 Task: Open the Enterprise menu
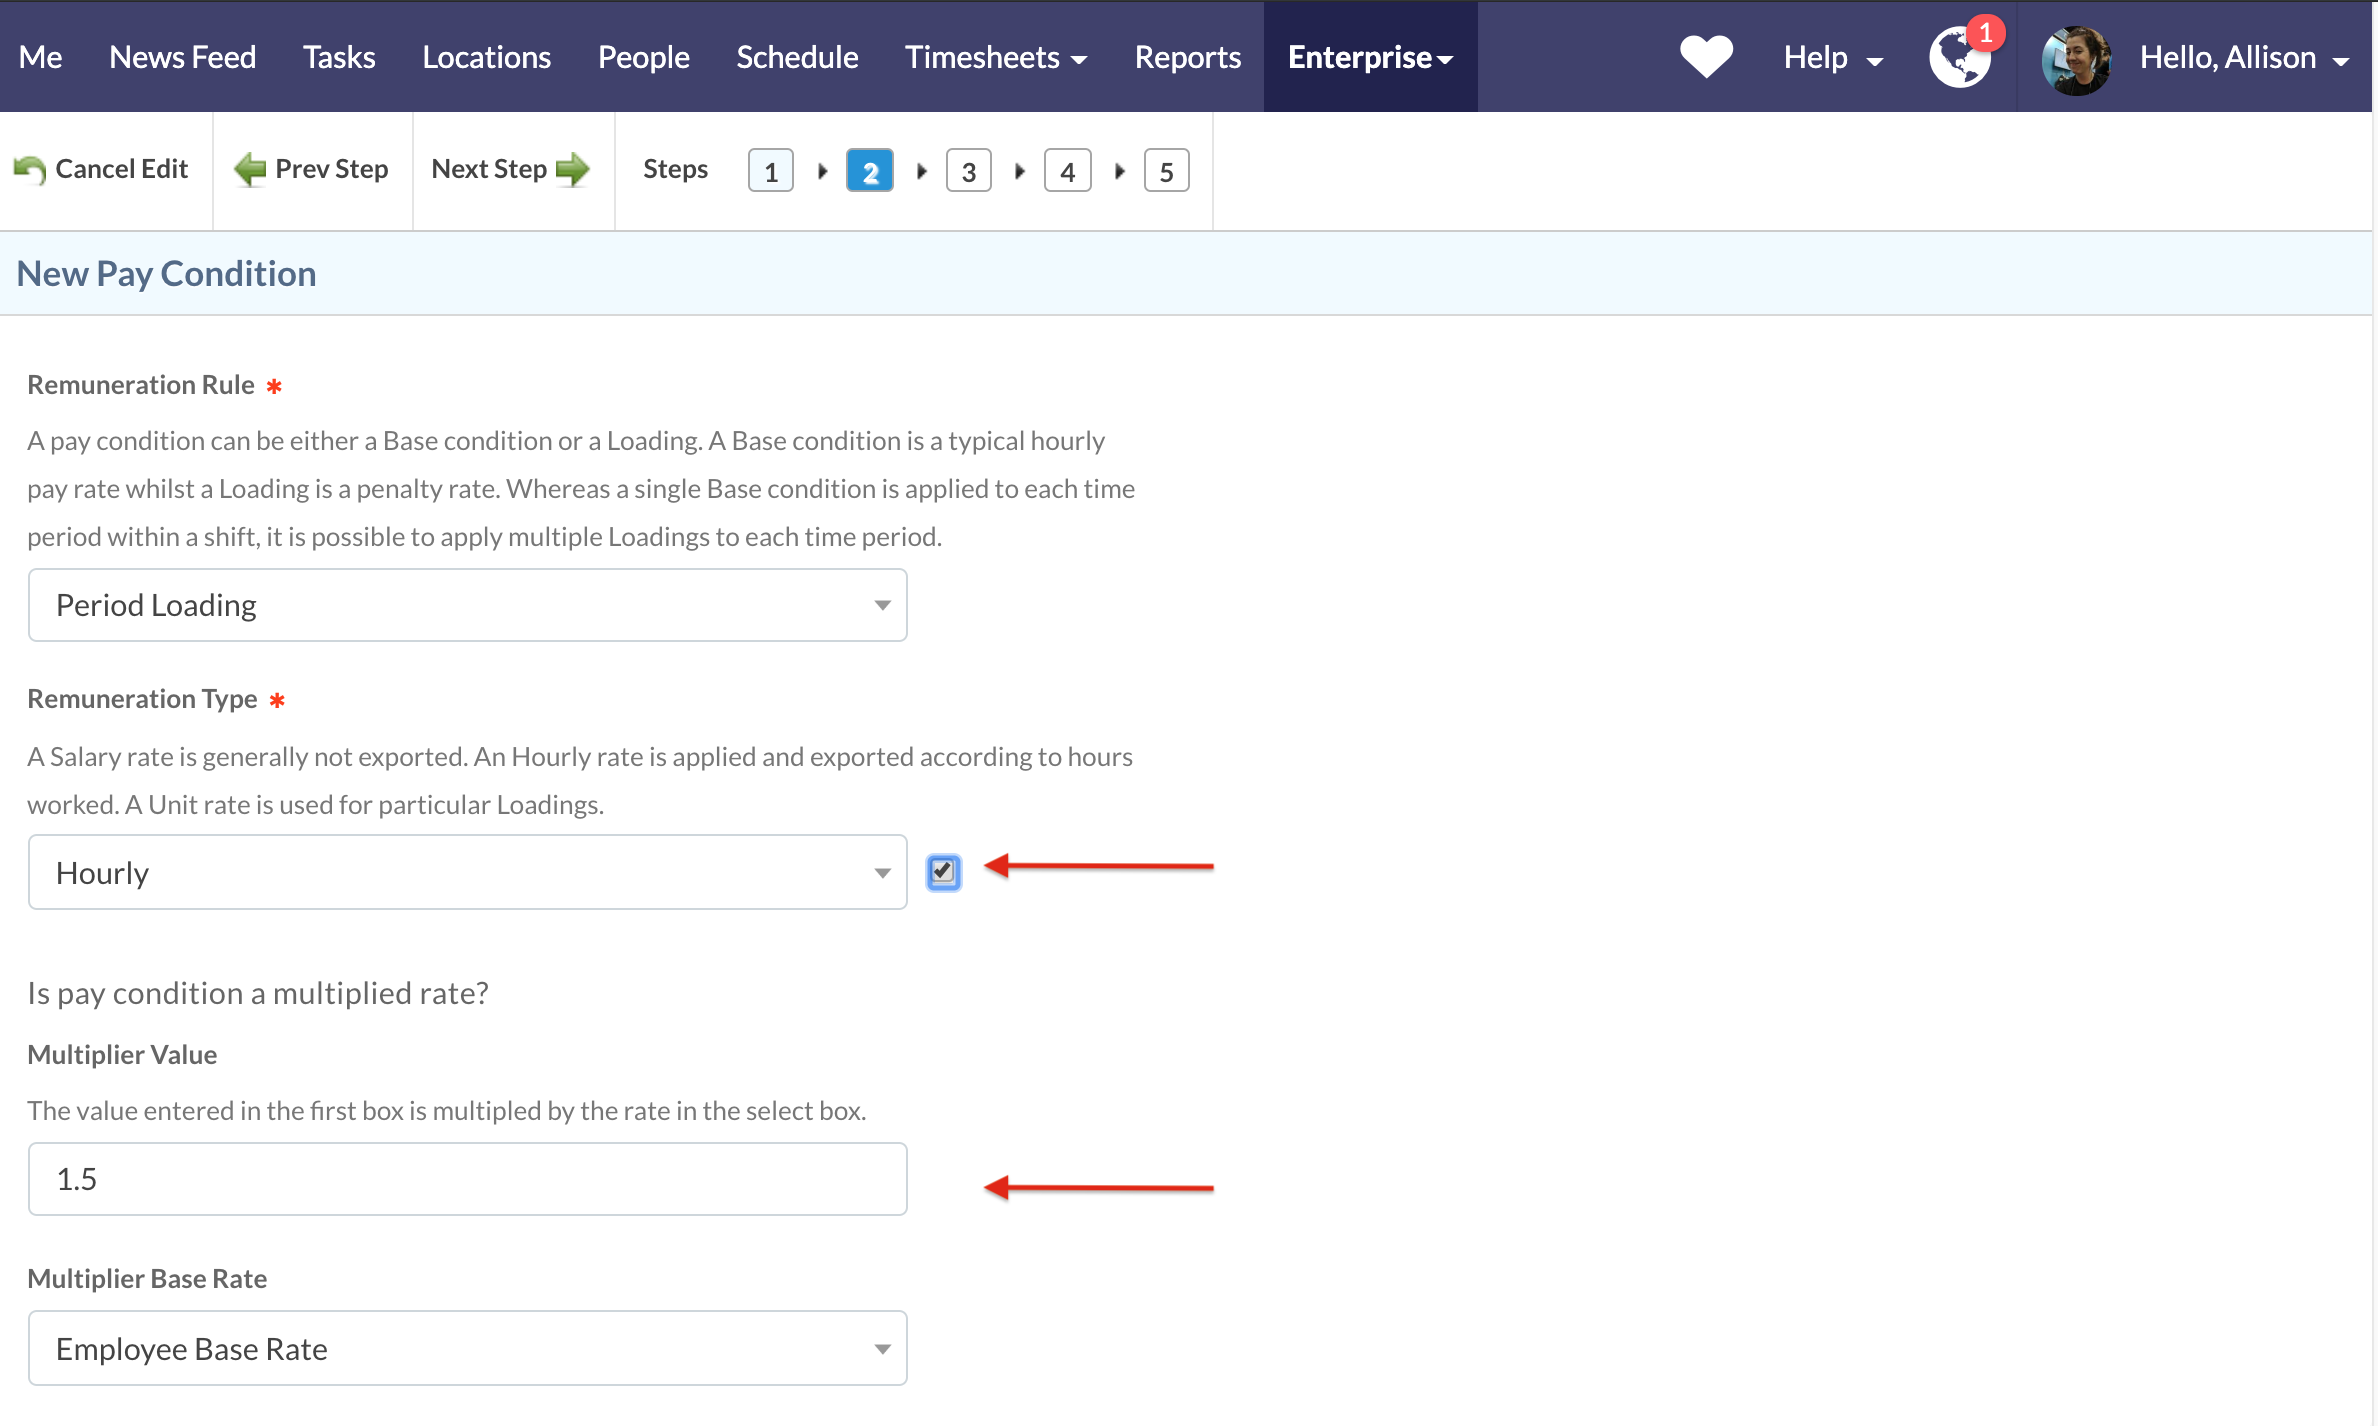[x=1369, y=58]
